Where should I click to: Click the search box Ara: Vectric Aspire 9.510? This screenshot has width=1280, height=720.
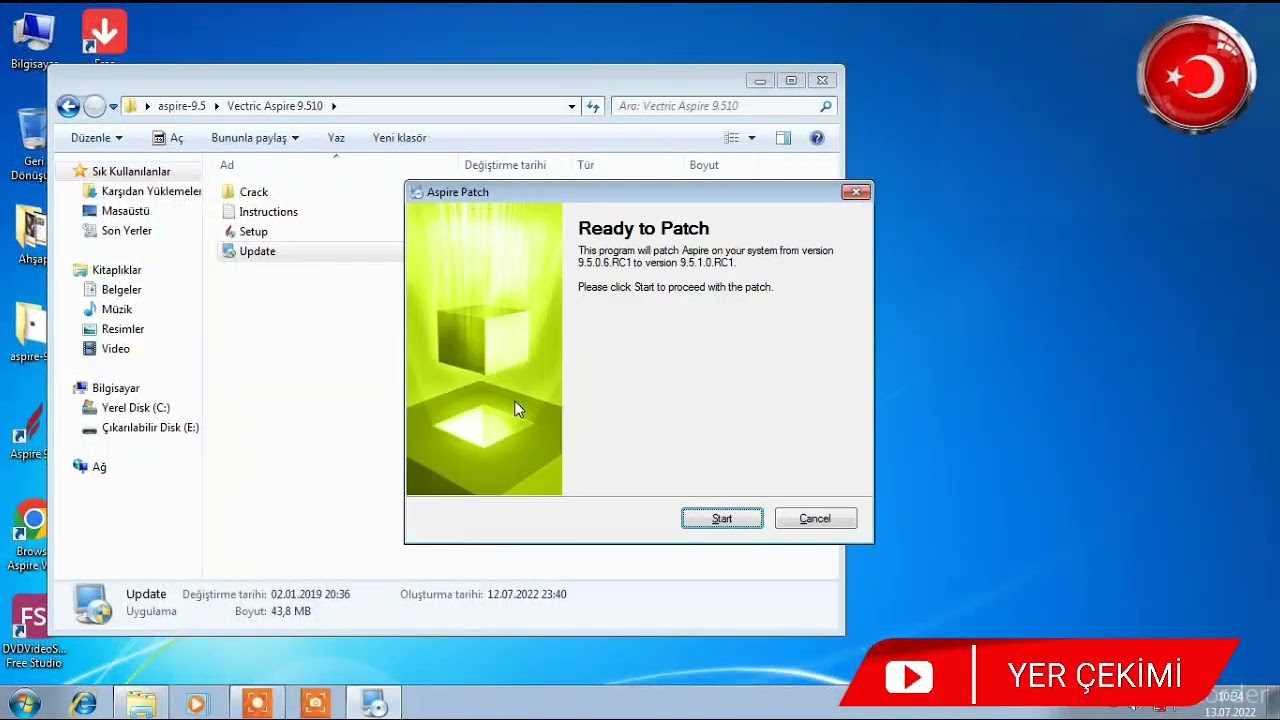(x=724, y=106)
